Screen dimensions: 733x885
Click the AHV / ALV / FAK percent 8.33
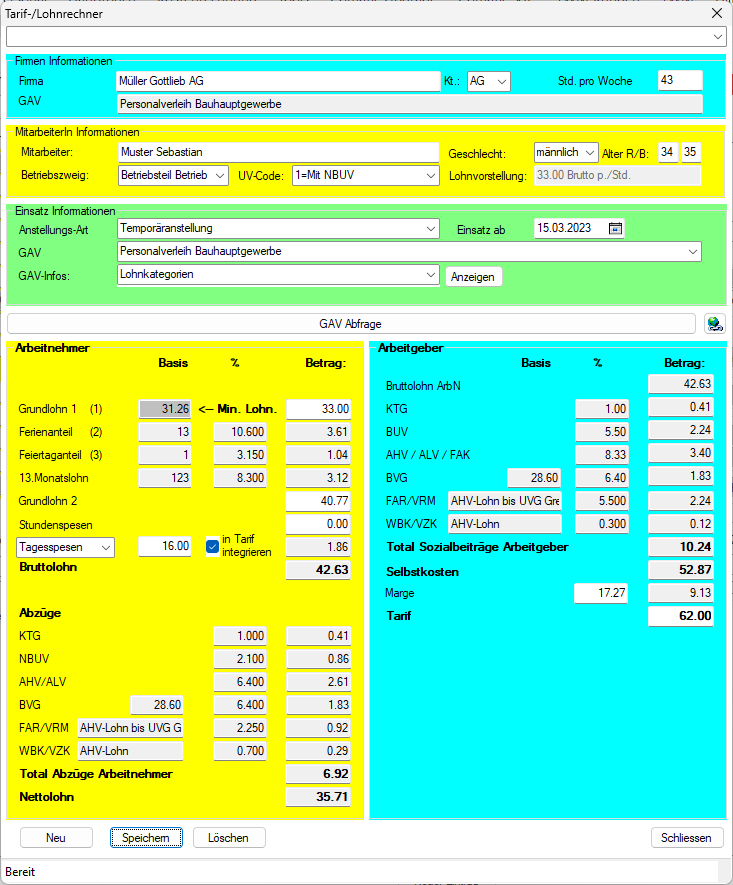pos(602,455)
